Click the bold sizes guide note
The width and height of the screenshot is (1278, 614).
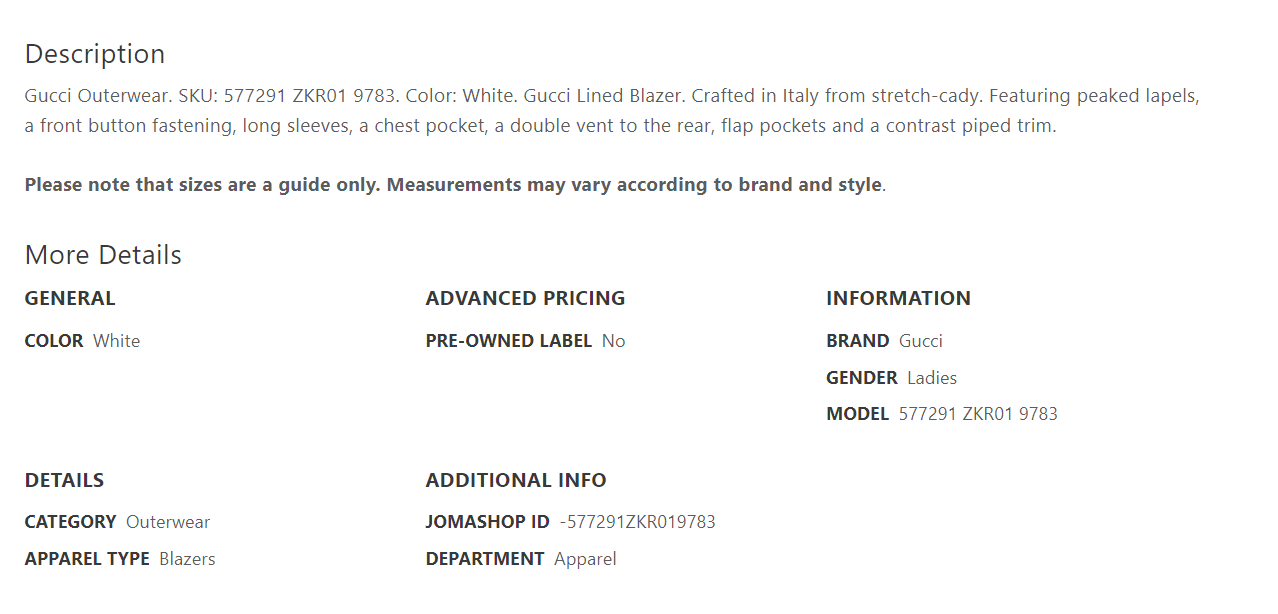pos(453,185)
